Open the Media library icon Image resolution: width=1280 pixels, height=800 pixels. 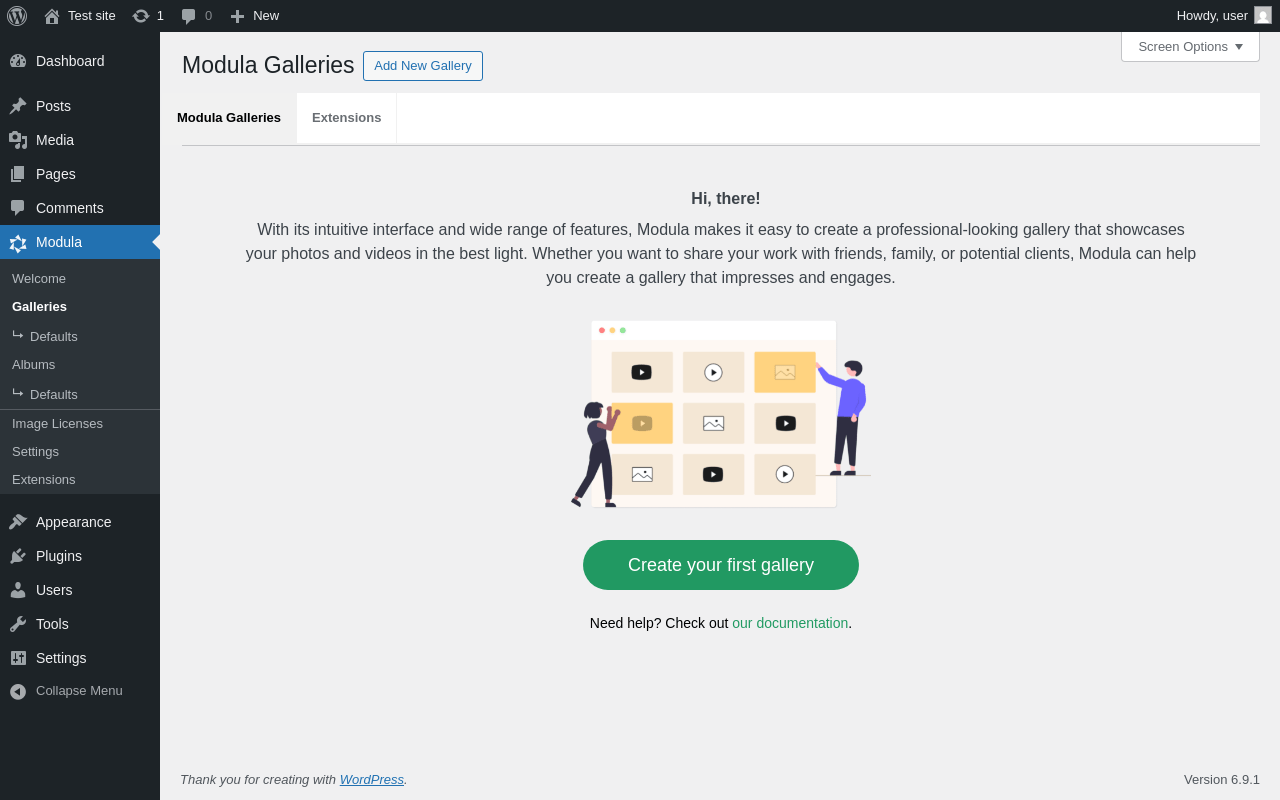pyautogui.click(x=18, y=140)
